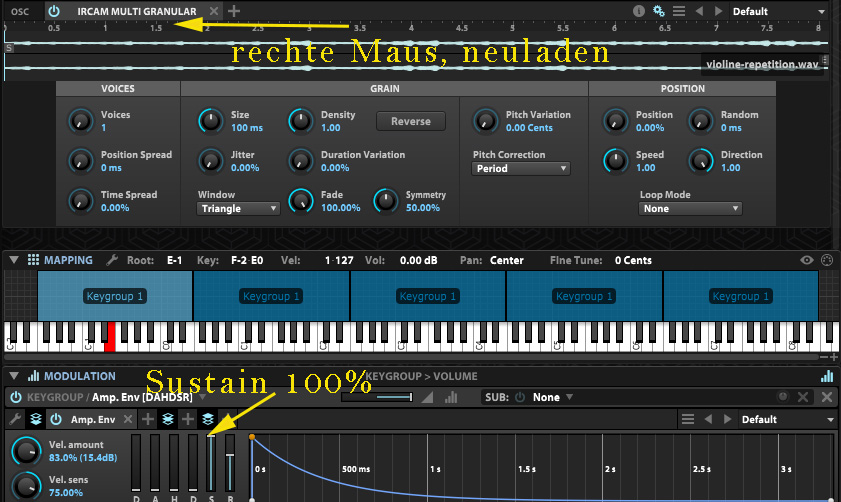Click the modulation amount slider
Viewport: 841px width, 502px height.
click(x=377, y=397)
